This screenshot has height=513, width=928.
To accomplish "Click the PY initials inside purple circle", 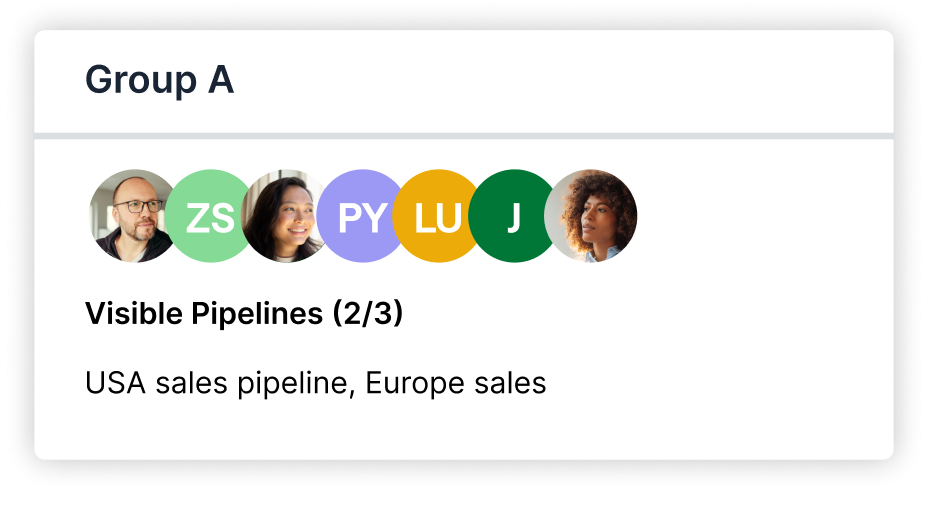I will (362, 218).
